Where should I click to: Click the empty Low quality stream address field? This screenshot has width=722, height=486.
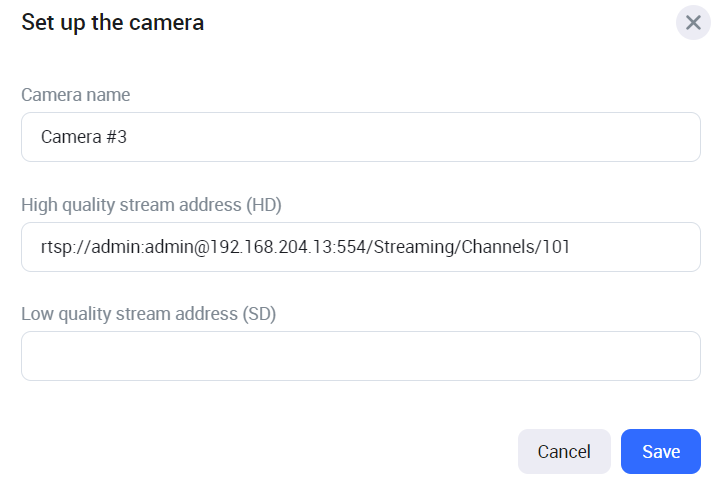[x=360, y=356]
